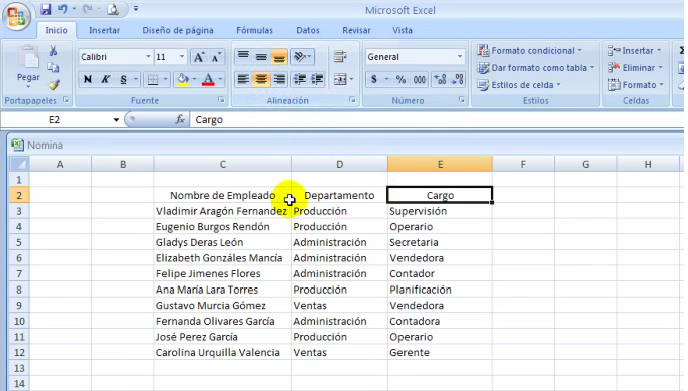Toggle top vertical alignment
Image resolution: width=688 pixels, height=391 pixels.
[x=243, y=57]
